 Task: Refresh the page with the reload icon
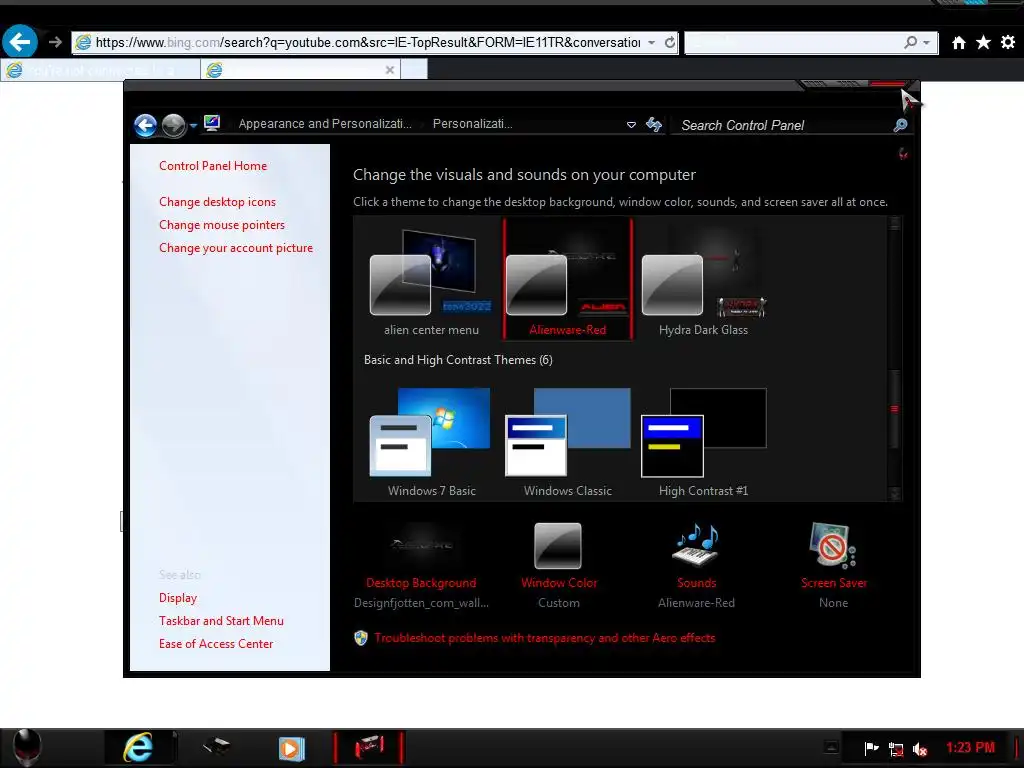click(x=669, y=42)
